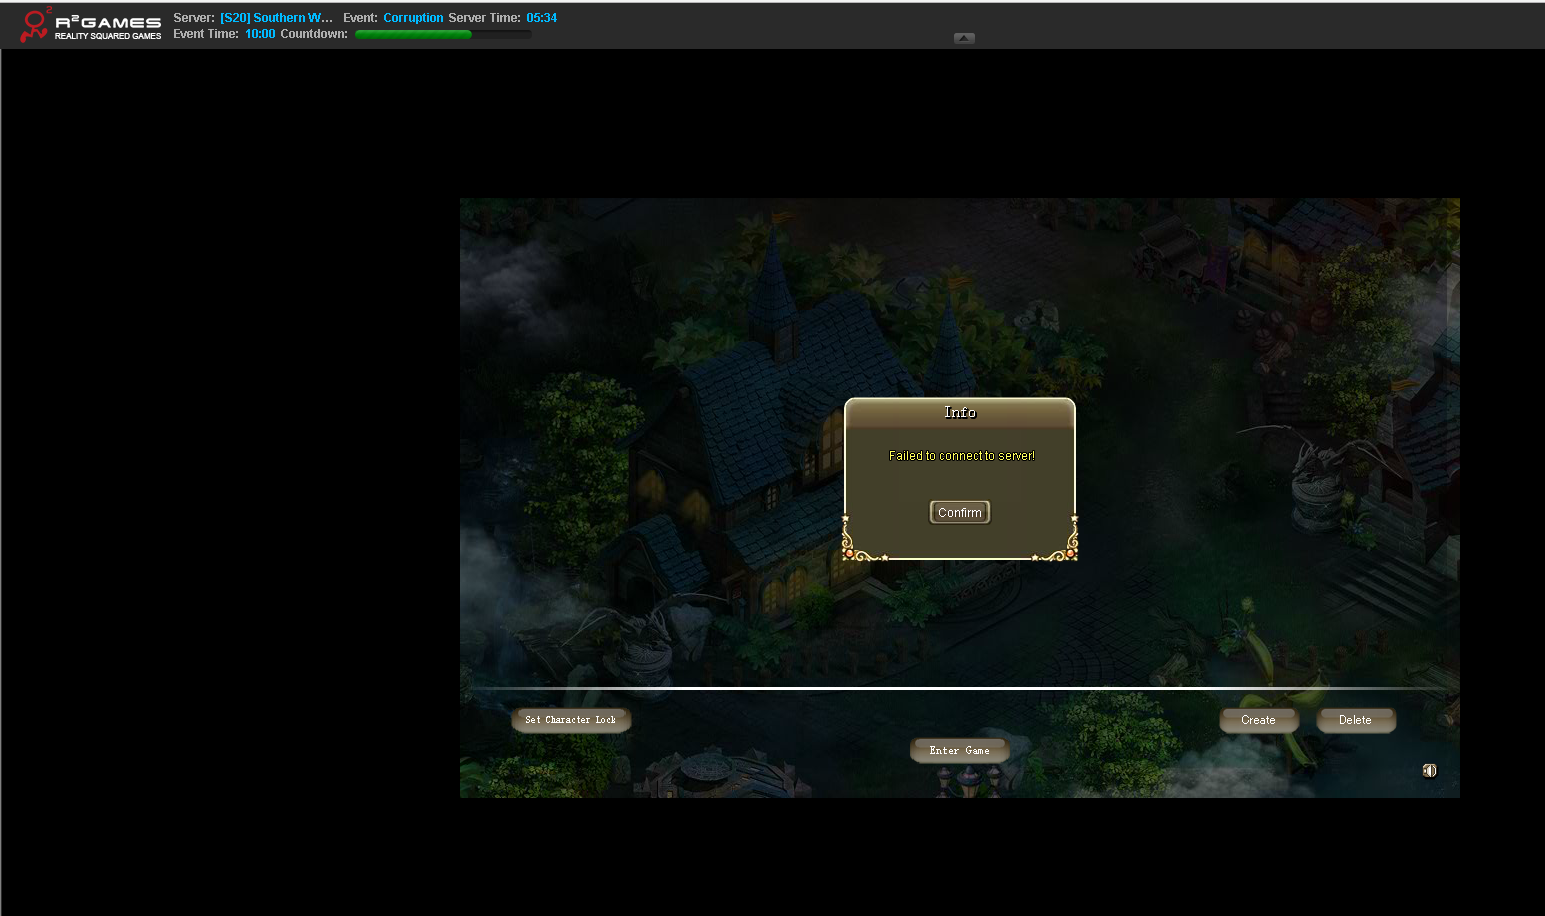This screenshot has height=916, width=1545.
Task: Click the Info dialog's bottom-right corner ornament
Action: click(1062, 546)
